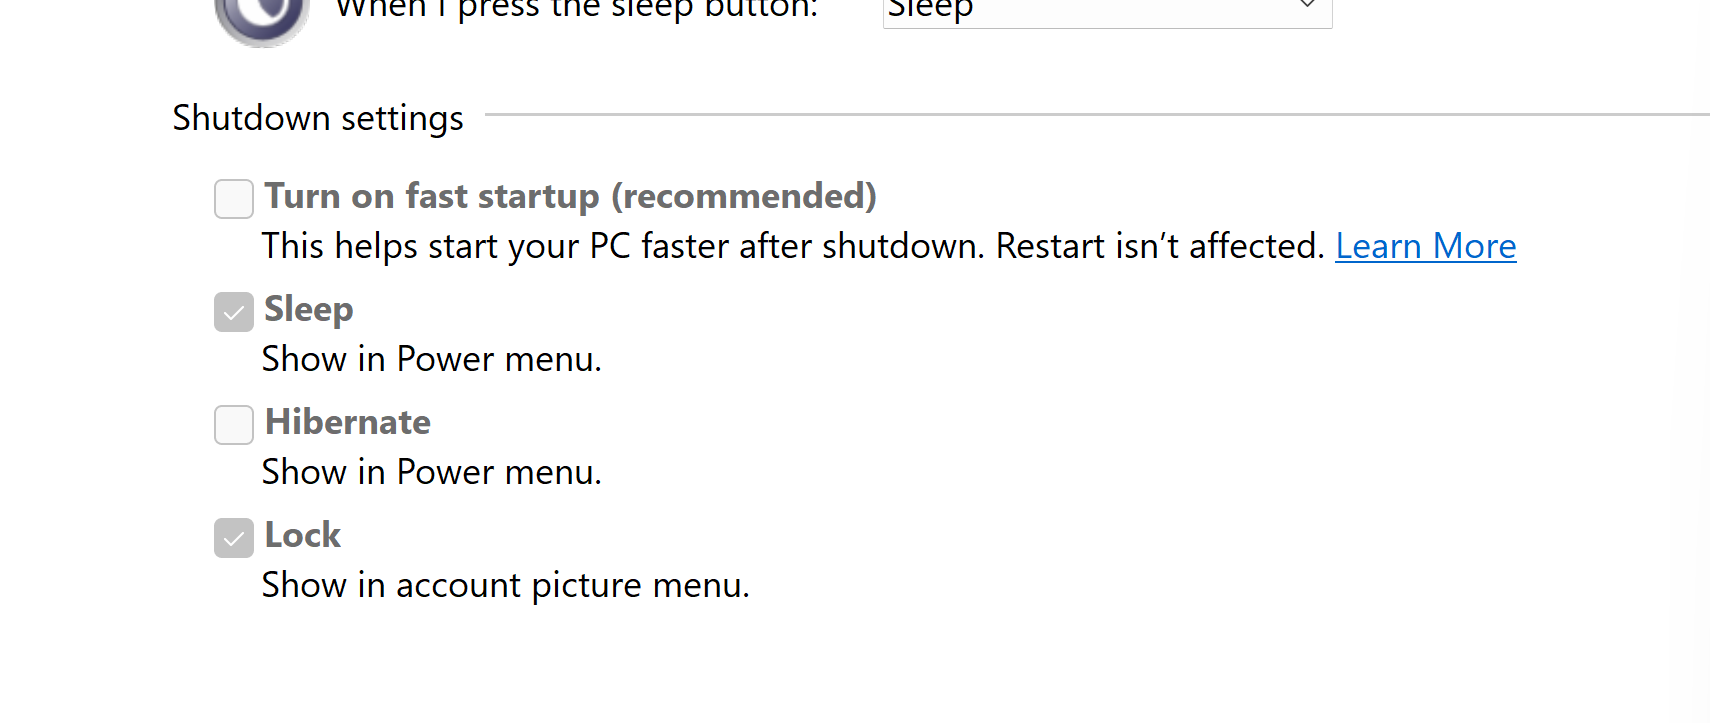Click 'Show in Power menu' under Hibernate
The image size is (1710, 723).
[x=431, y=472]
